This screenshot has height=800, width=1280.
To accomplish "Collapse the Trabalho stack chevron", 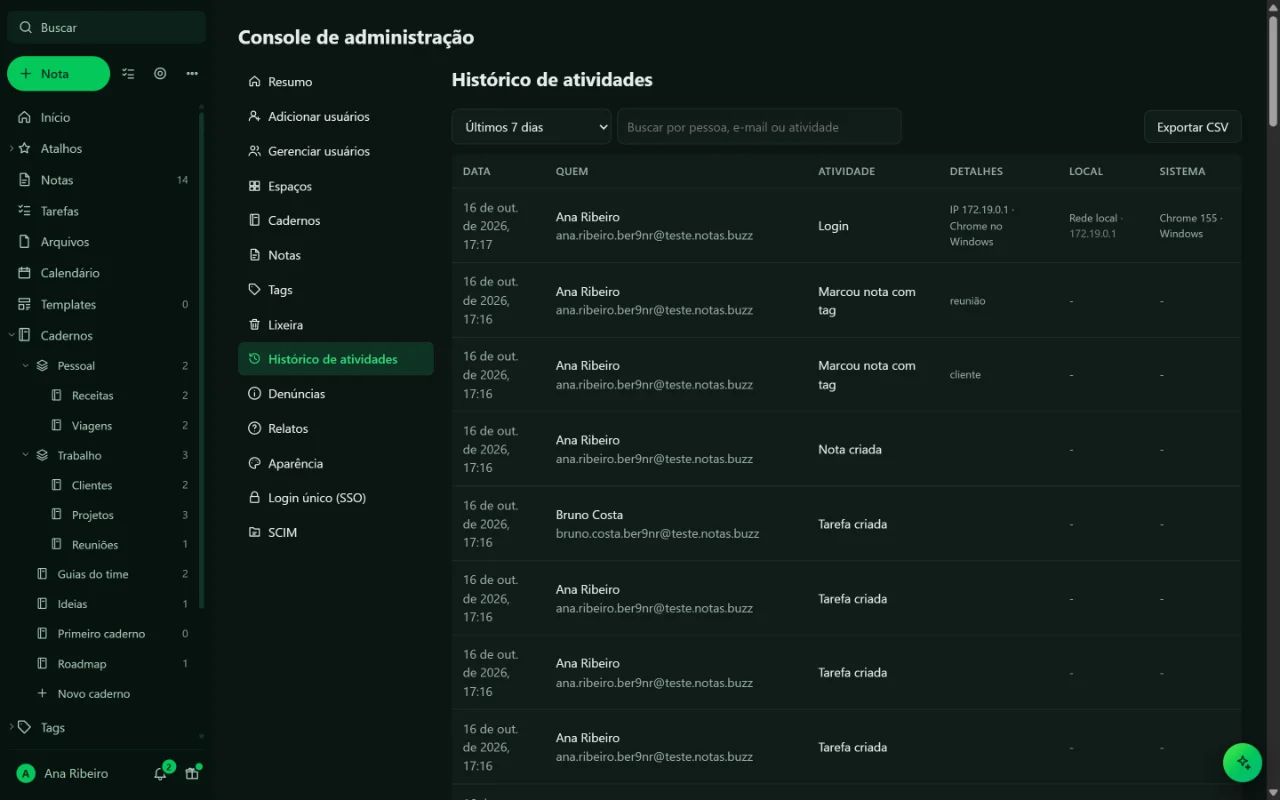I will [x=26, y=455].
